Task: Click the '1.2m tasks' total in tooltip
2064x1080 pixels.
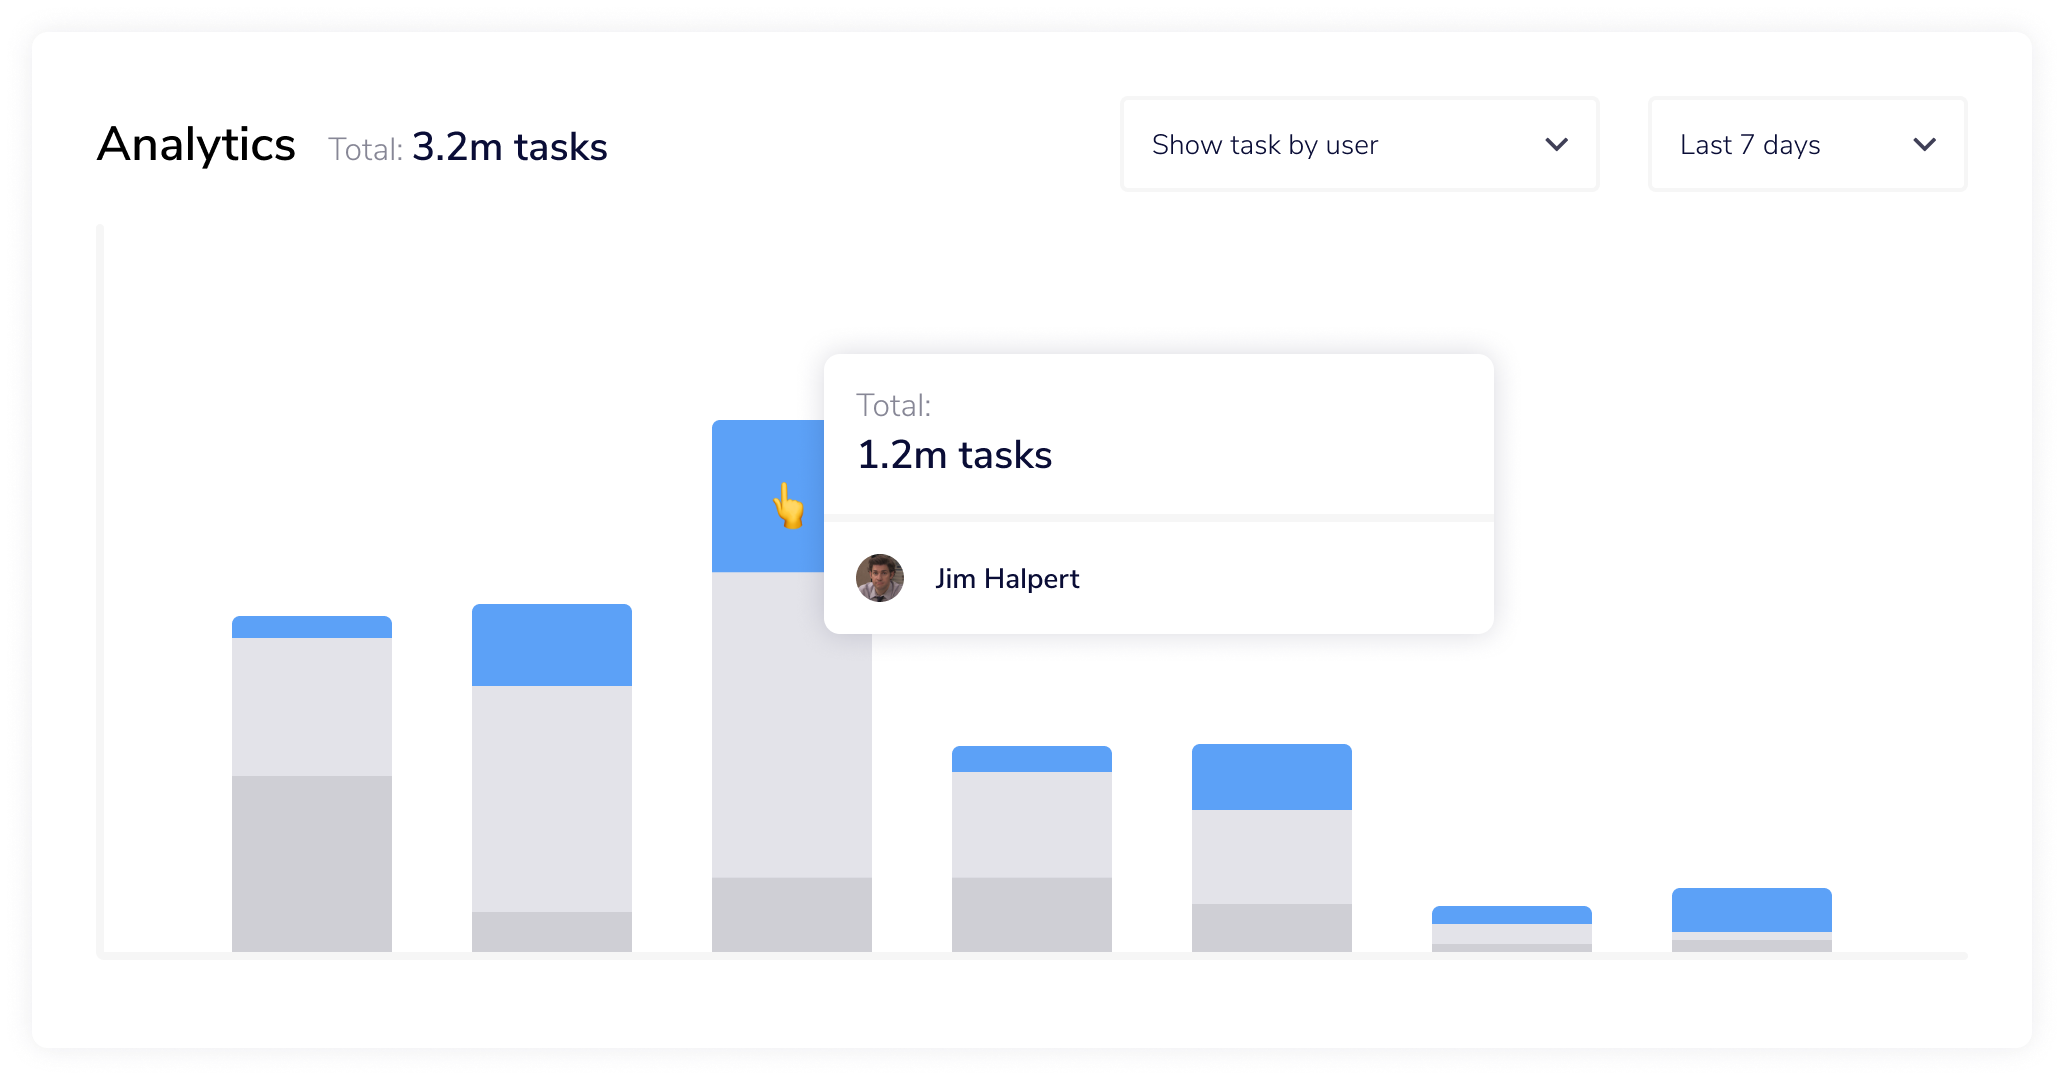Action: pos(954,455)
